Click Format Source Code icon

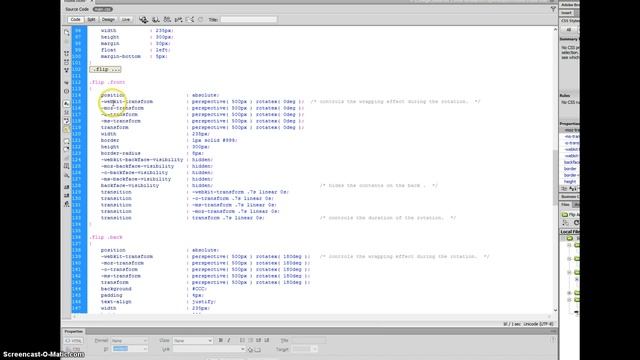click(67, 204)
